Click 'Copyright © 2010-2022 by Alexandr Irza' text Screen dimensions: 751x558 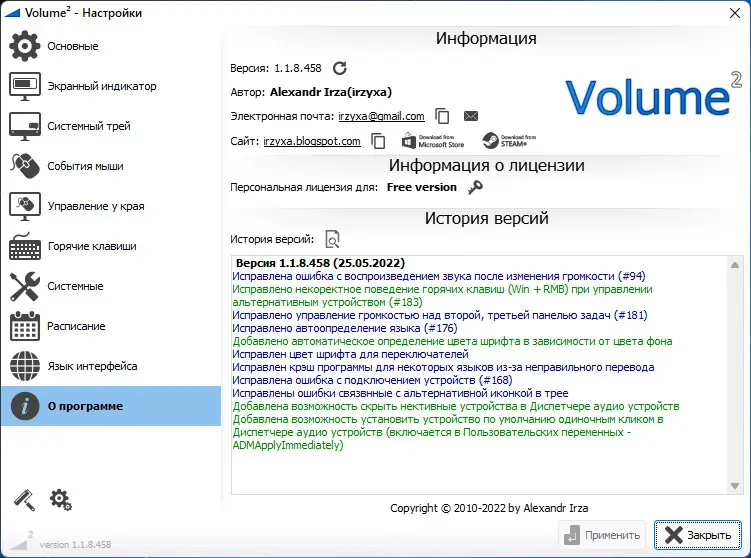pos(489,508)
